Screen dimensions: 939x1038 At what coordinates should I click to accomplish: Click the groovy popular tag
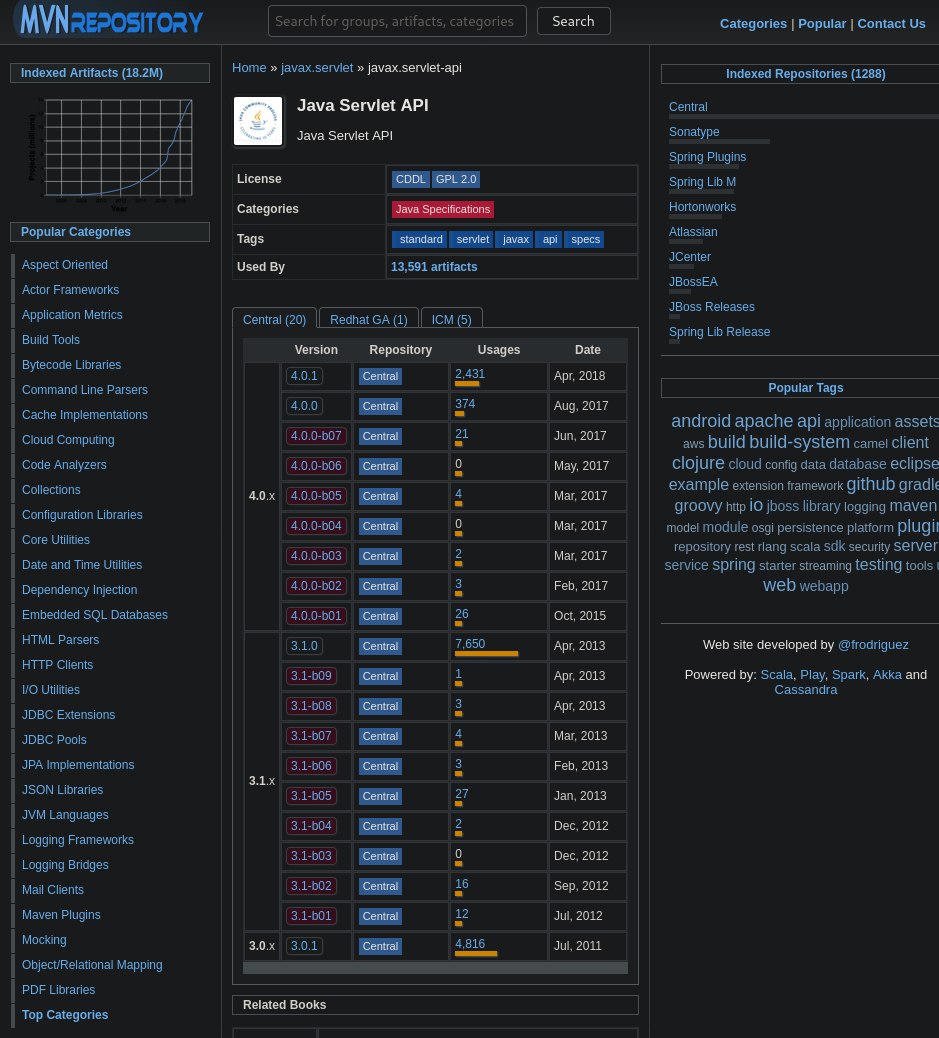698,506
